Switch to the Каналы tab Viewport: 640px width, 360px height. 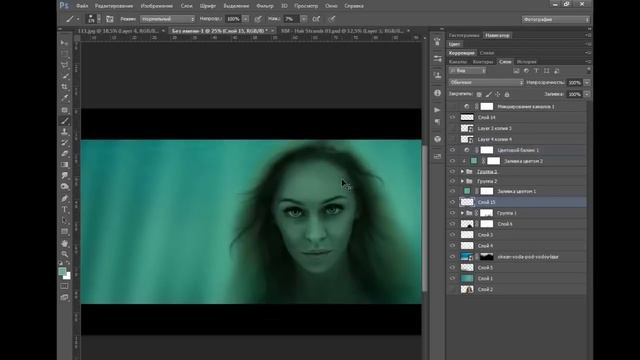(x=458, y=62)
